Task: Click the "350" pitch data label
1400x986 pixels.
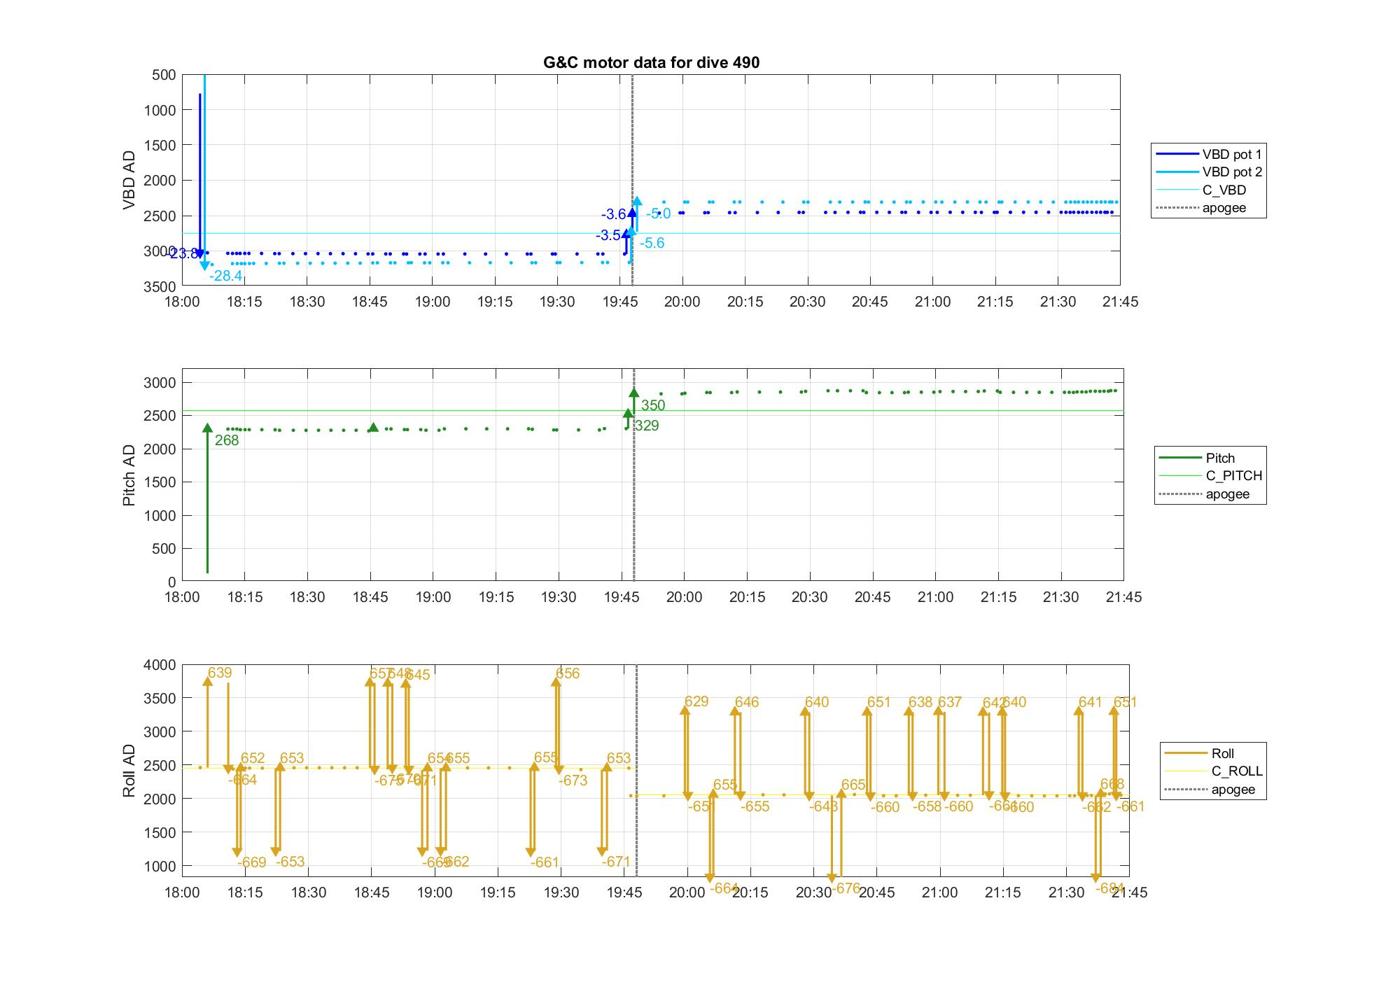Action: coord(653,405)
